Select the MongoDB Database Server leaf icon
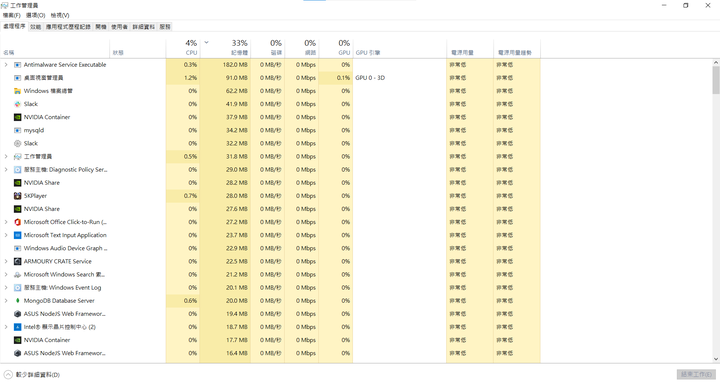Screen dimensions: 720x384 coord(17,301)
